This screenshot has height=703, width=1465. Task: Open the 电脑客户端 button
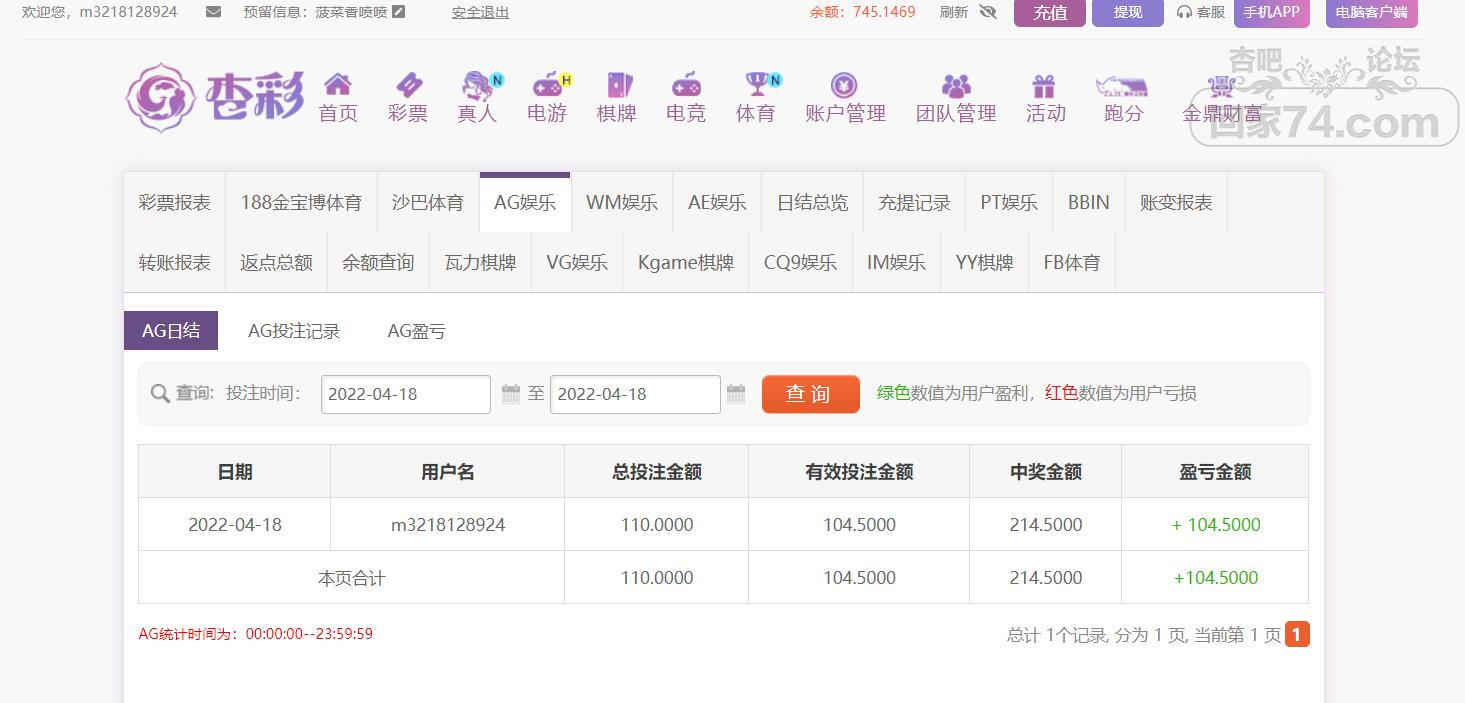click(1372, 12)
